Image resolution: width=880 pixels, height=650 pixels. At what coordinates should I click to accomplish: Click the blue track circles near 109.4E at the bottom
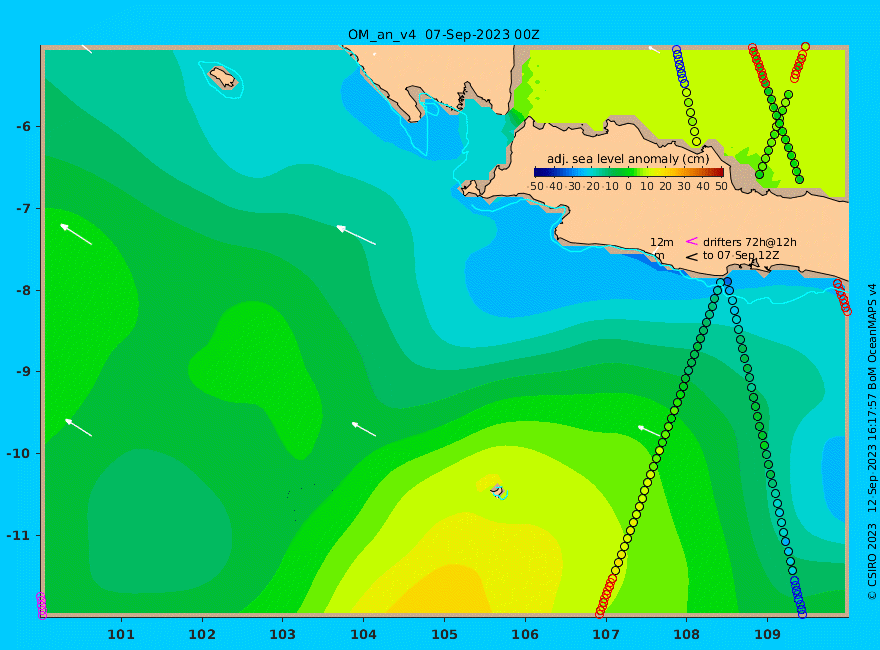click(x=799, y=596)
